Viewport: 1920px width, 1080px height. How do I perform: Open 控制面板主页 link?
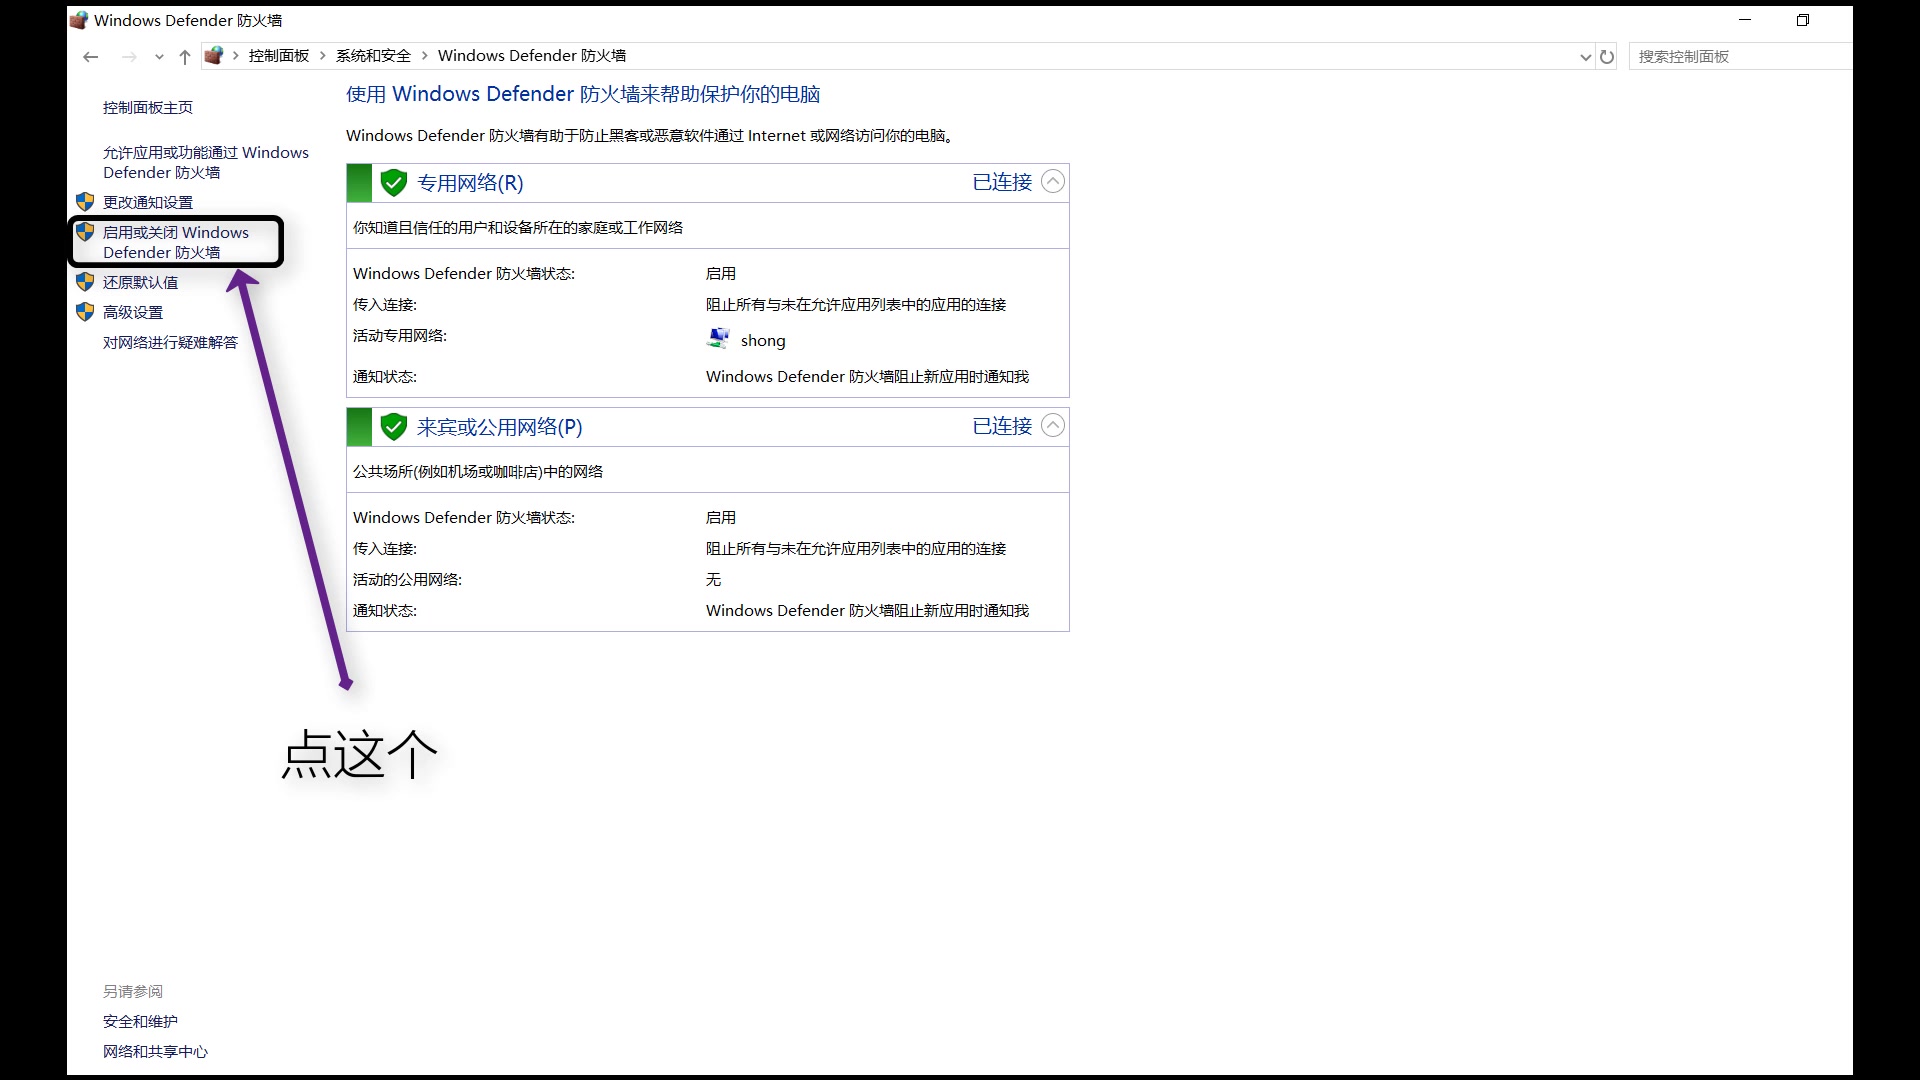tap(148, 108)
